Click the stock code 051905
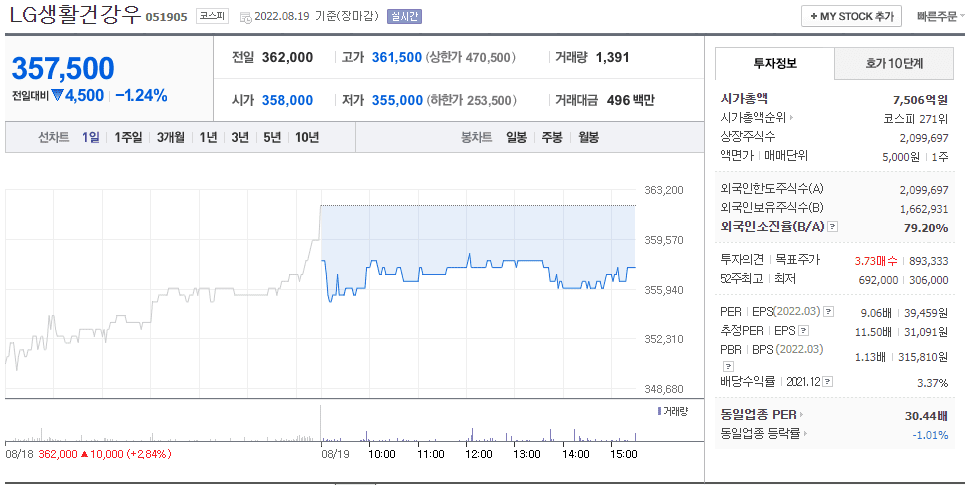965x485 pixels. click(166, 17)
